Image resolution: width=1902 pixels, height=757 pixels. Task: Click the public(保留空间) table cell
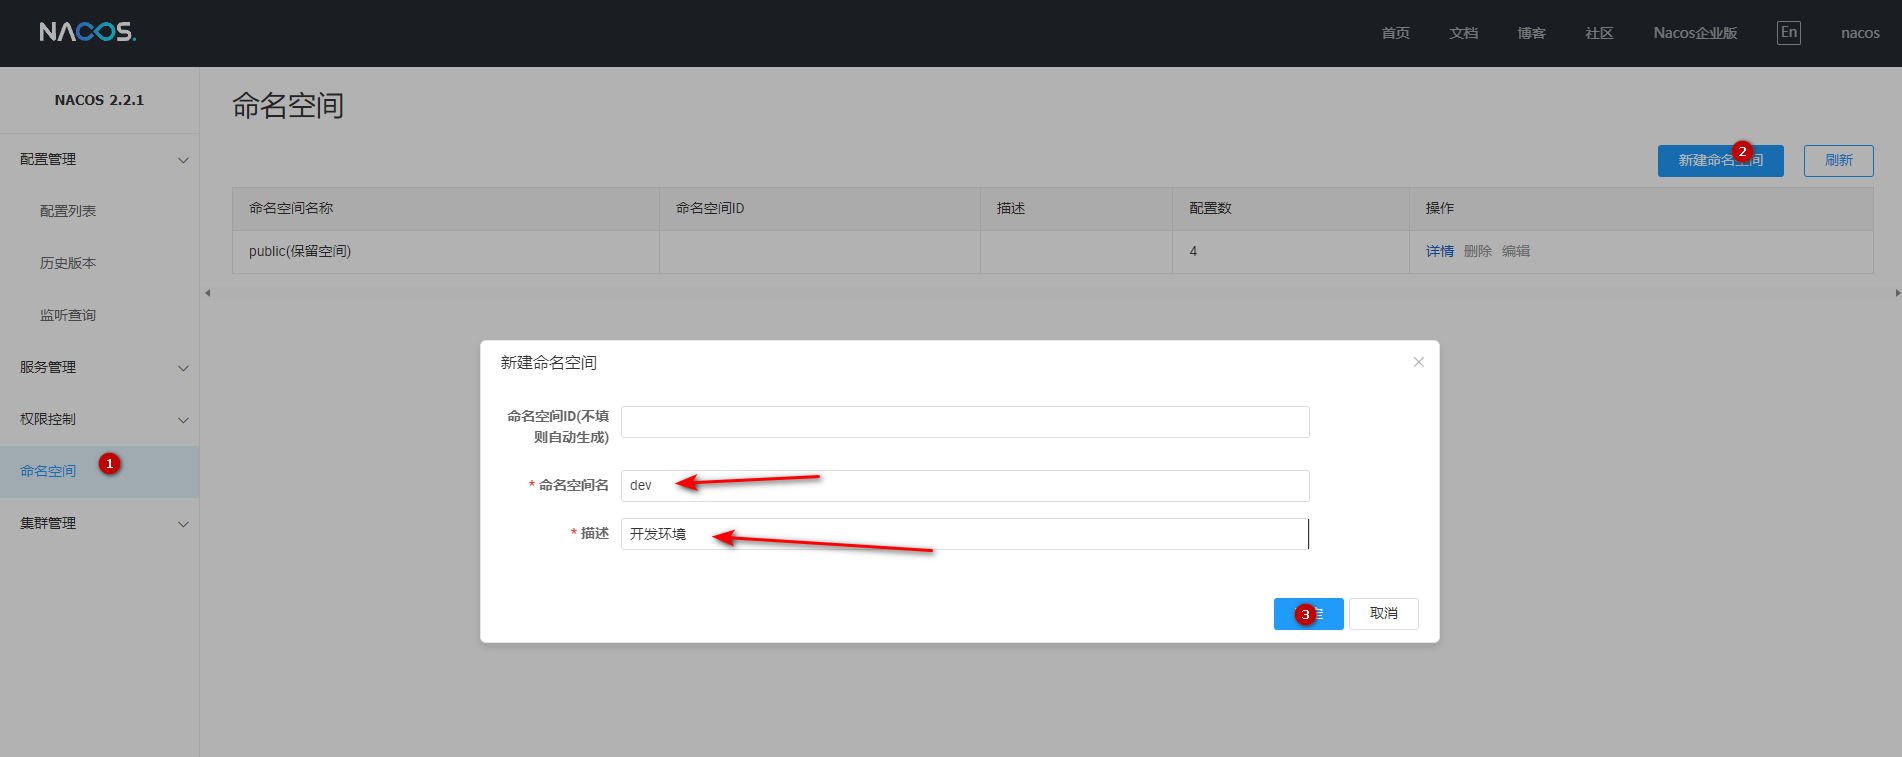point(446,252)
